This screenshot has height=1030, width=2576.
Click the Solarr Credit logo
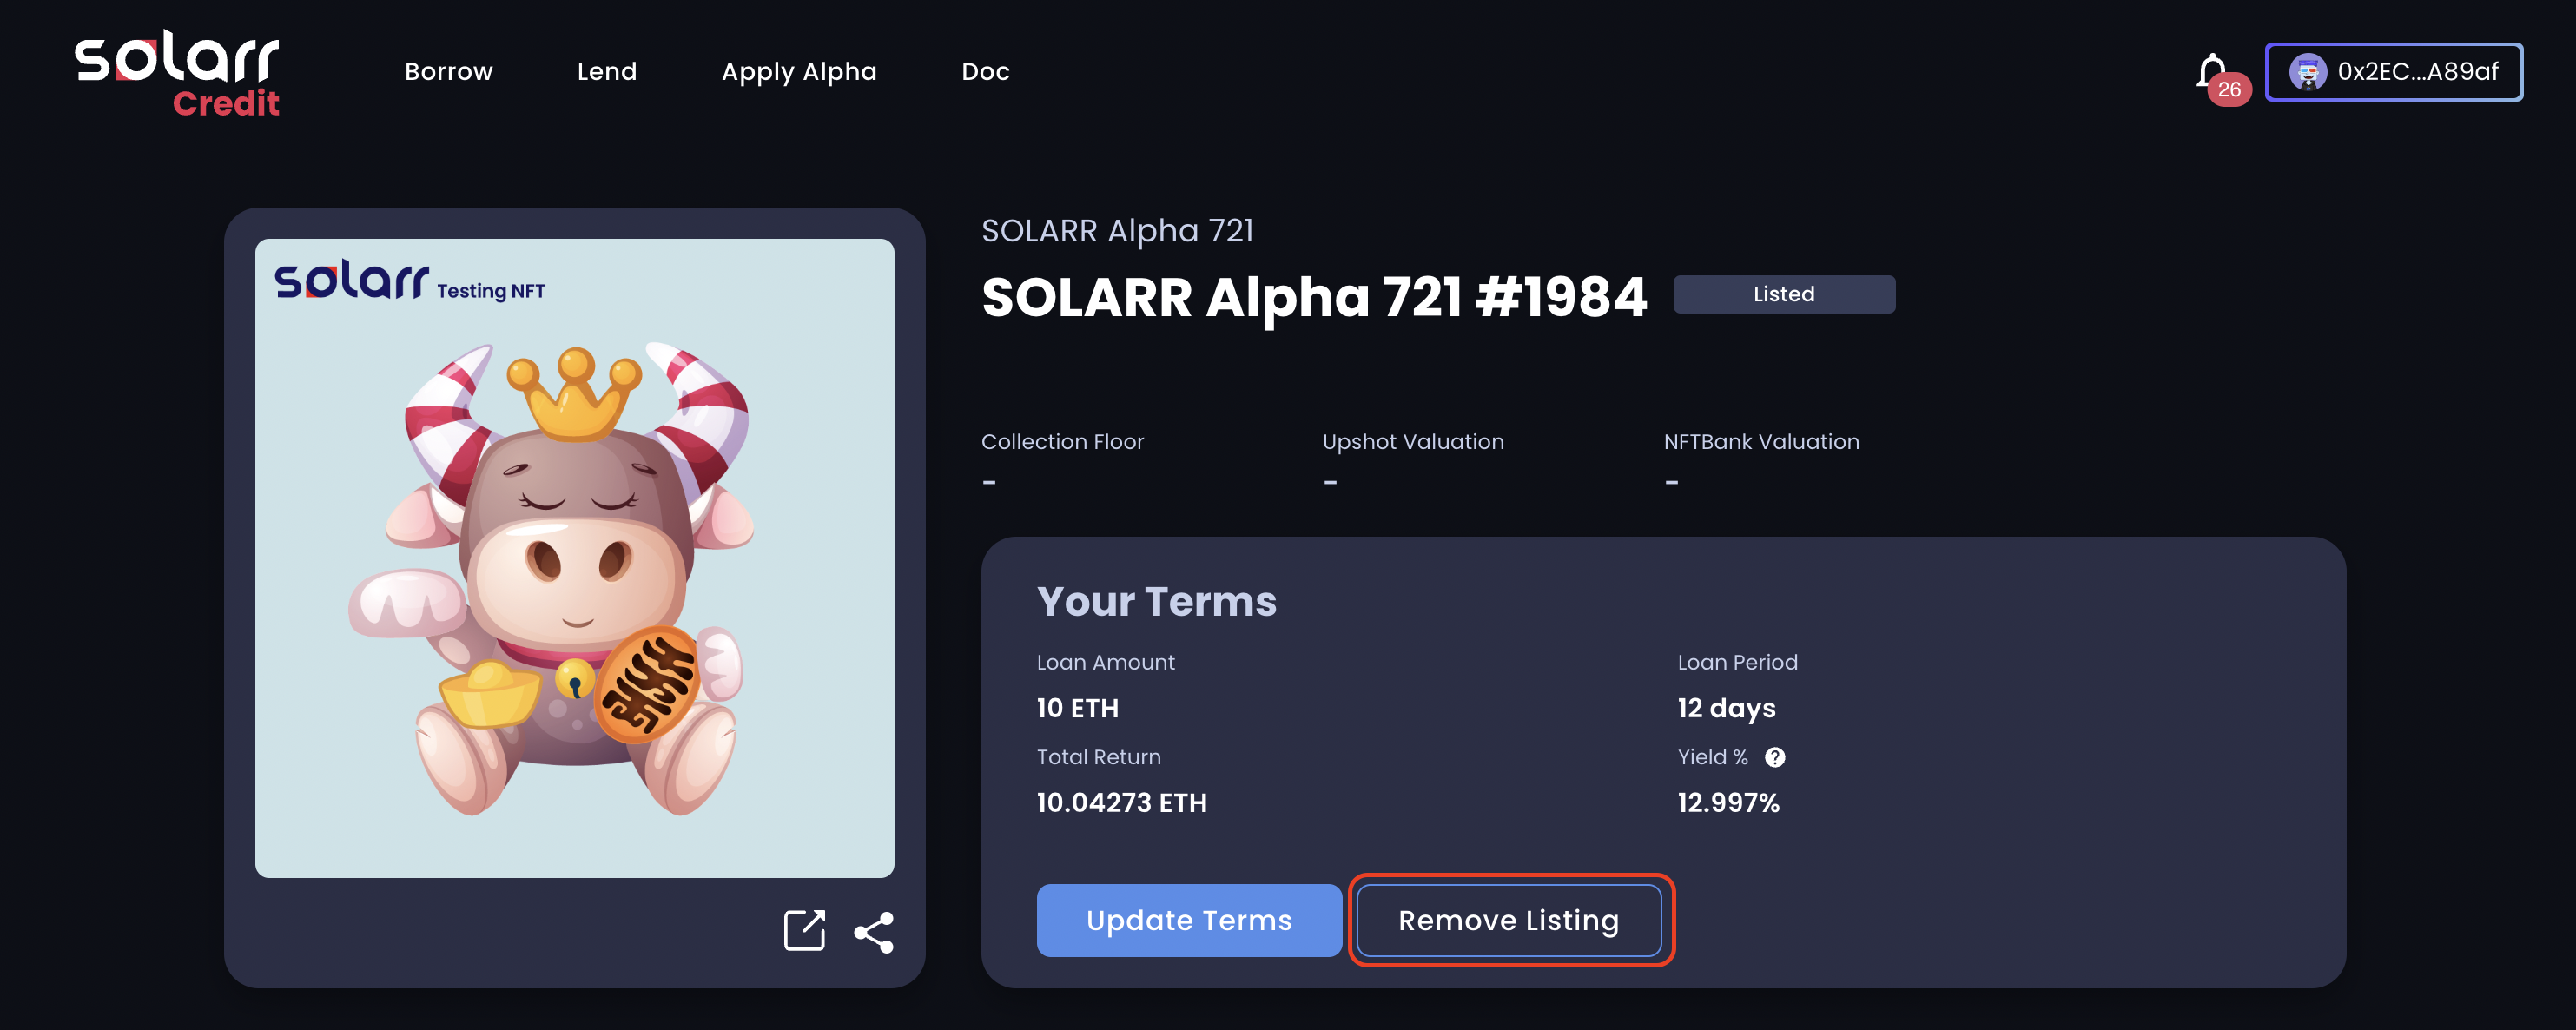click(177, 74)
